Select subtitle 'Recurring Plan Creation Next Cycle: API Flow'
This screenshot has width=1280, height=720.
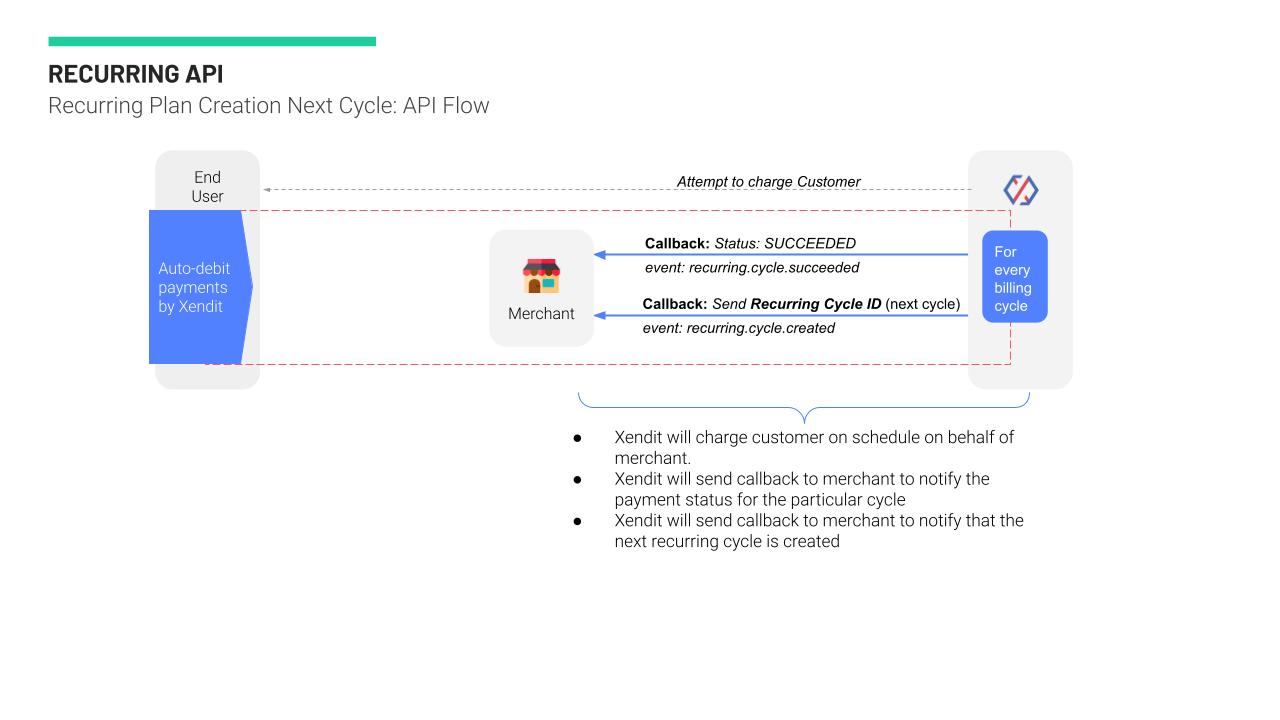coord(269,105)
